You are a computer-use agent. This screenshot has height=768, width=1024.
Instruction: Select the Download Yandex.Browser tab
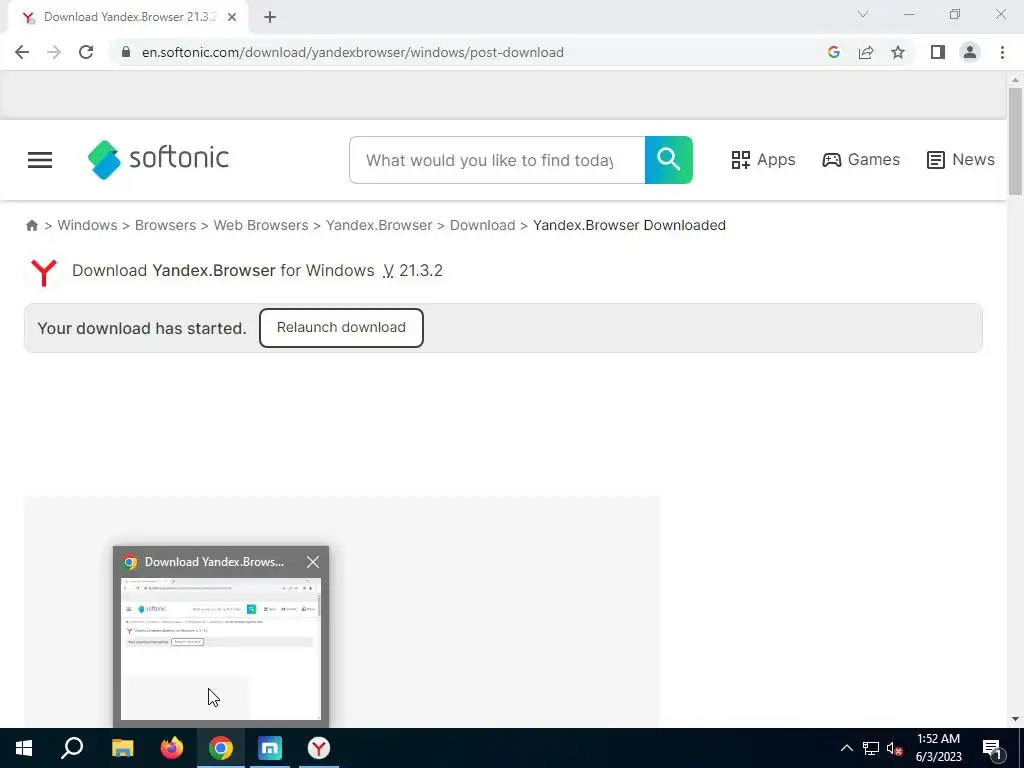[129, 17]
